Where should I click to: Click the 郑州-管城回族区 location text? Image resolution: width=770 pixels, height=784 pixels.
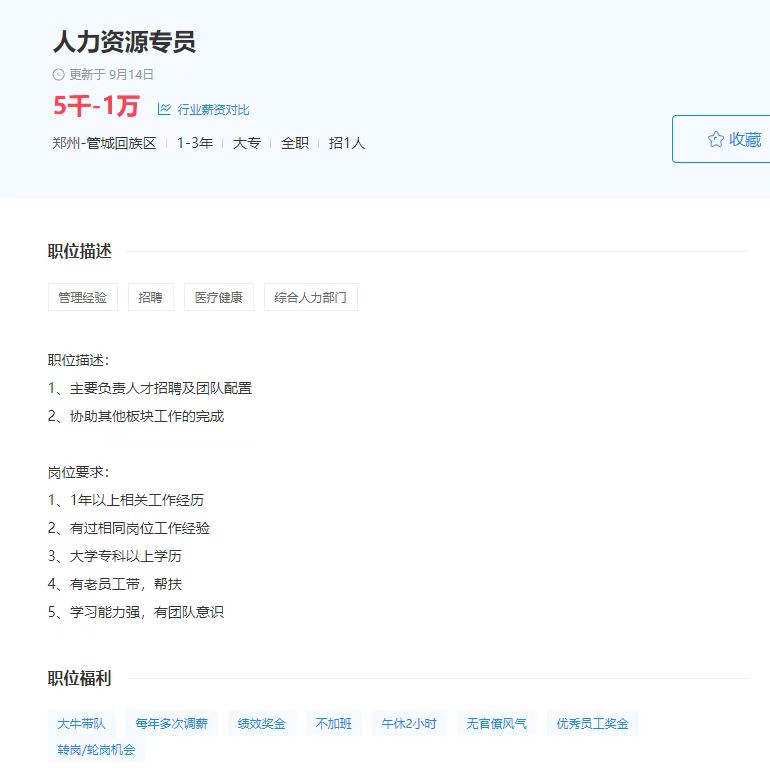104,143
